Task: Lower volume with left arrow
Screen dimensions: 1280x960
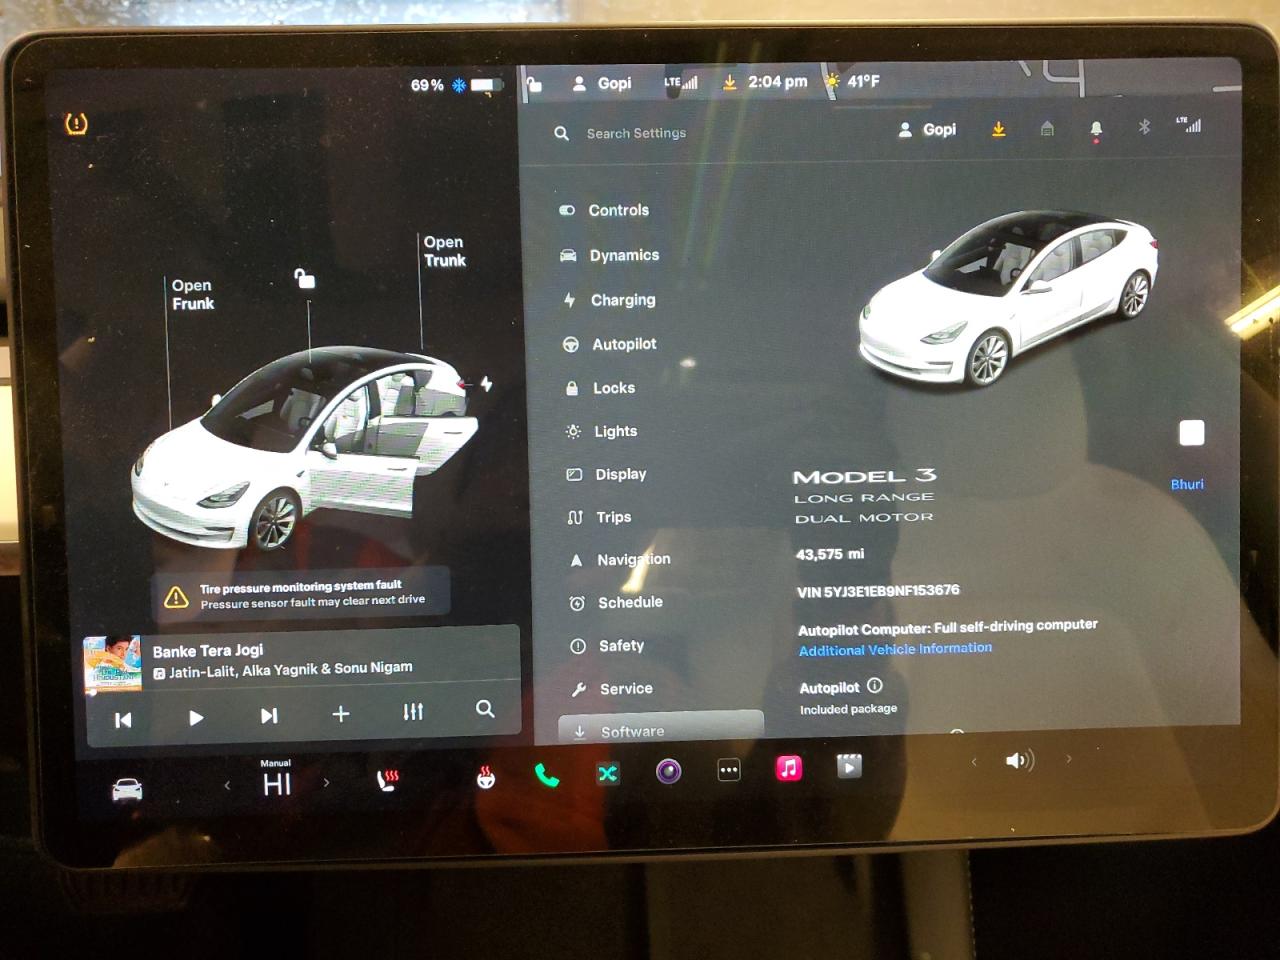Action: (x=974, y=762)
